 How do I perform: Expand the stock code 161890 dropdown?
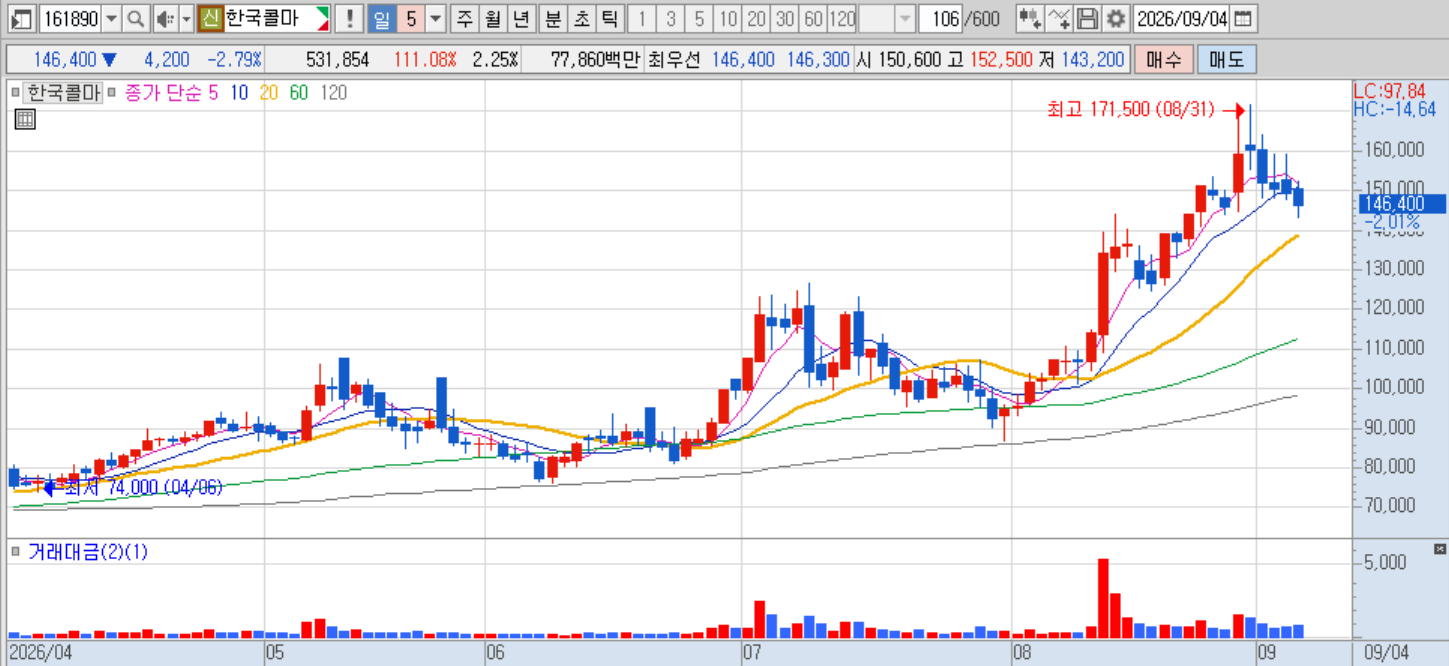point(111,18)
